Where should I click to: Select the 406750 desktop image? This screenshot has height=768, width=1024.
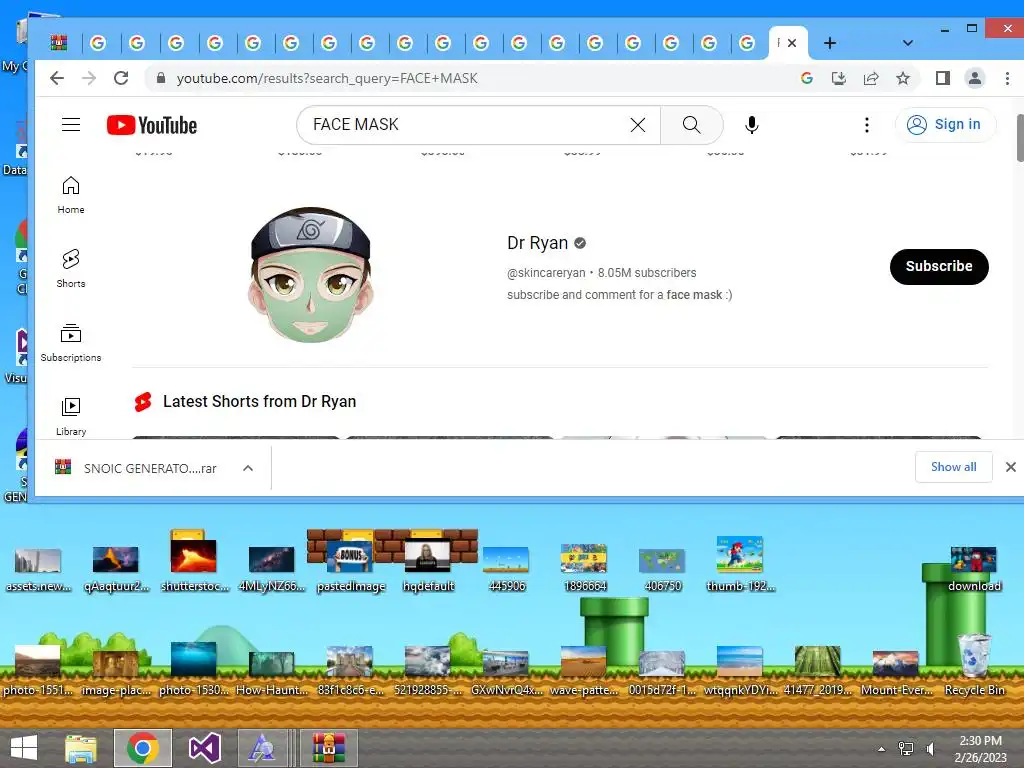[x=662, y=569]
